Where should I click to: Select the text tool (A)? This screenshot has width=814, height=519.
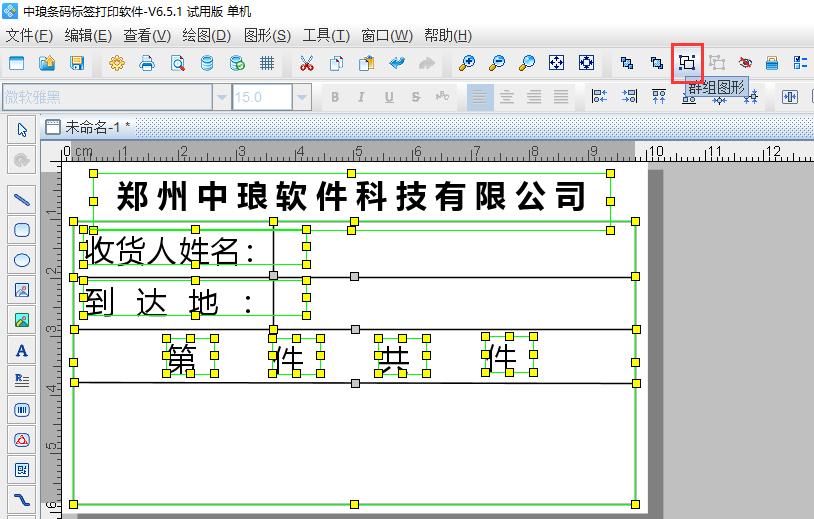tap(22, 350)
